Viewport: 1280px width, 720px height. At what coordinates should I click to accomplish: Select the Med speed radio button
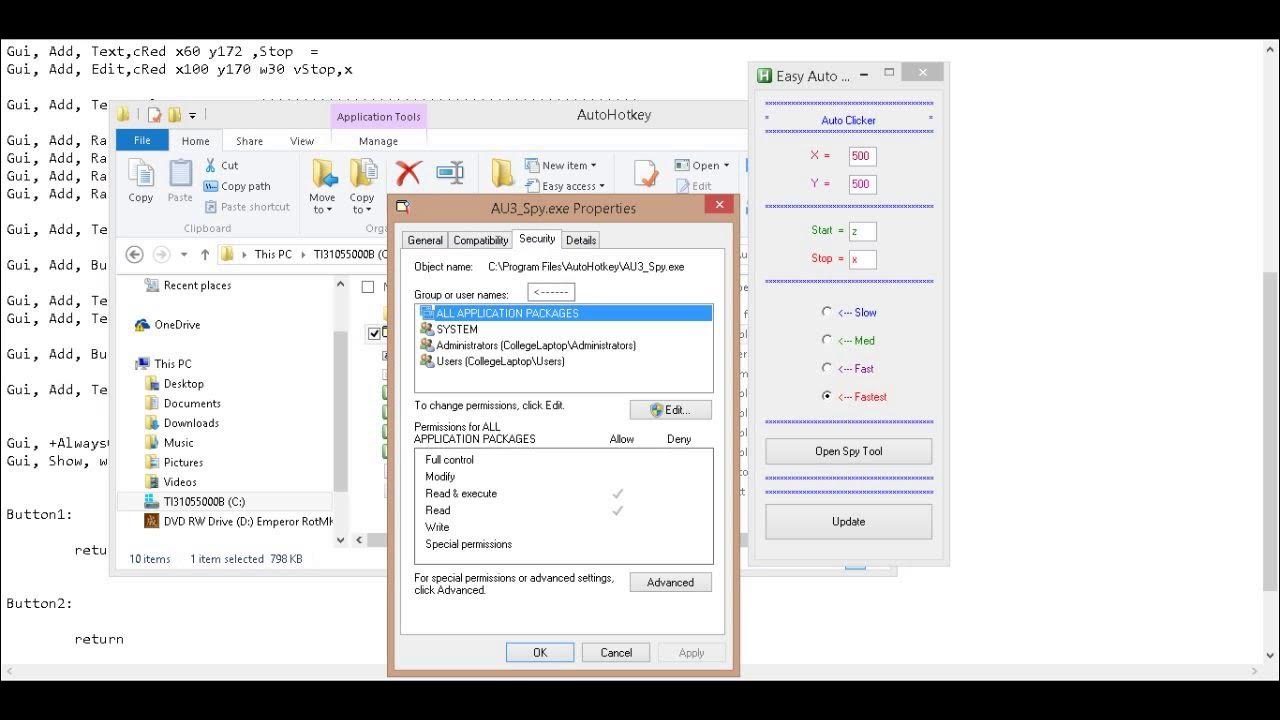[x=826, y=340]
